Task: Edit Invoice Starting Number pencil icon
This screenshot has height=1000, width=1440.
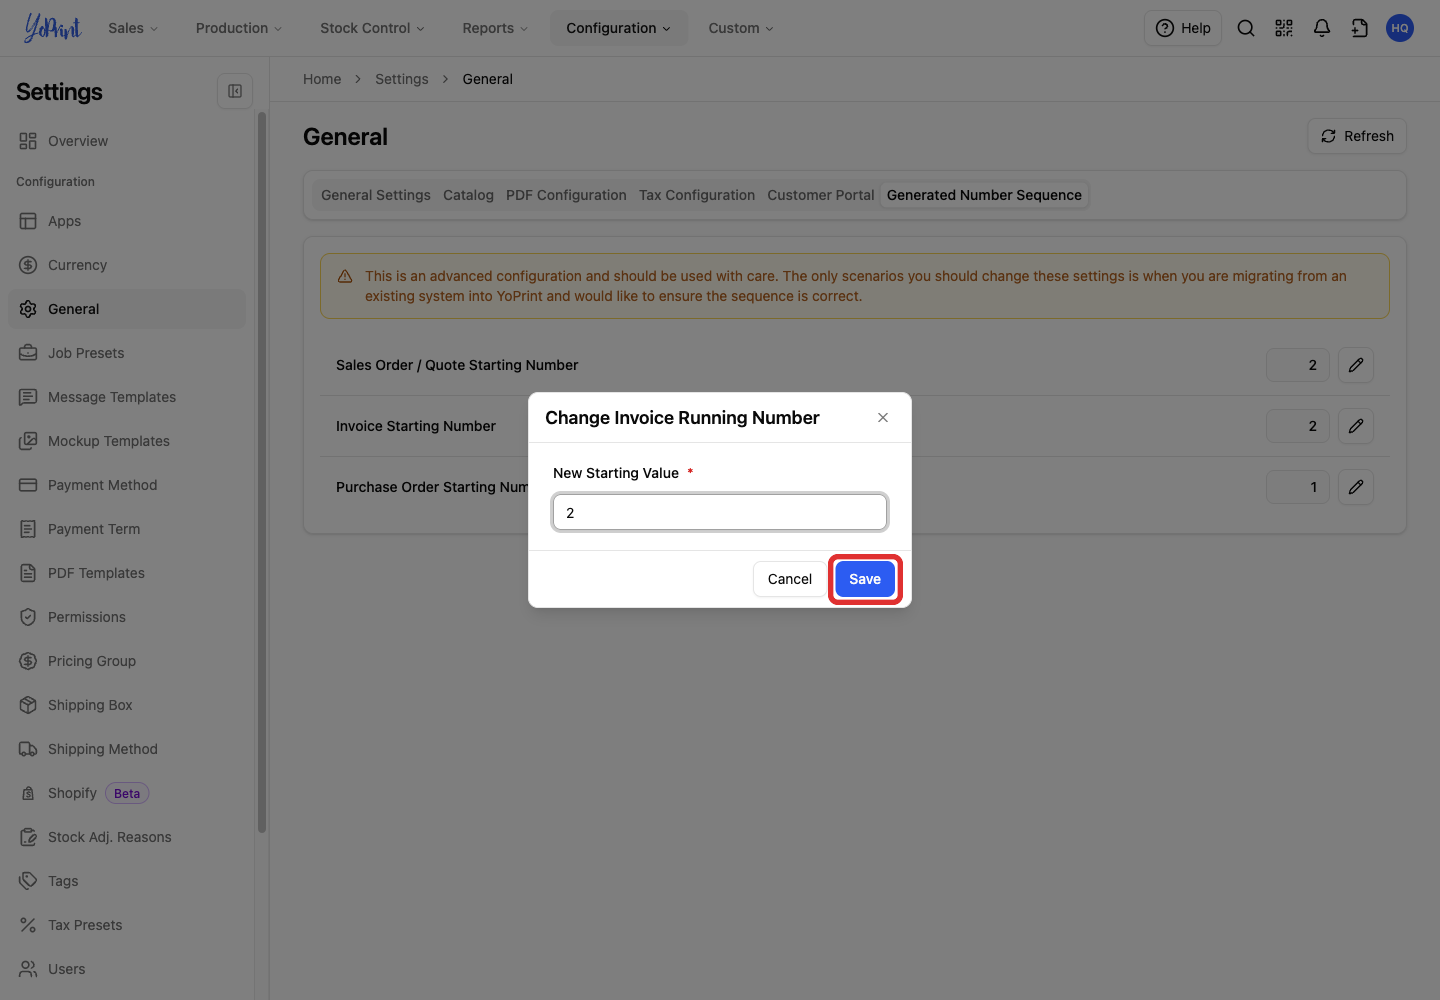Action: 1356,426
